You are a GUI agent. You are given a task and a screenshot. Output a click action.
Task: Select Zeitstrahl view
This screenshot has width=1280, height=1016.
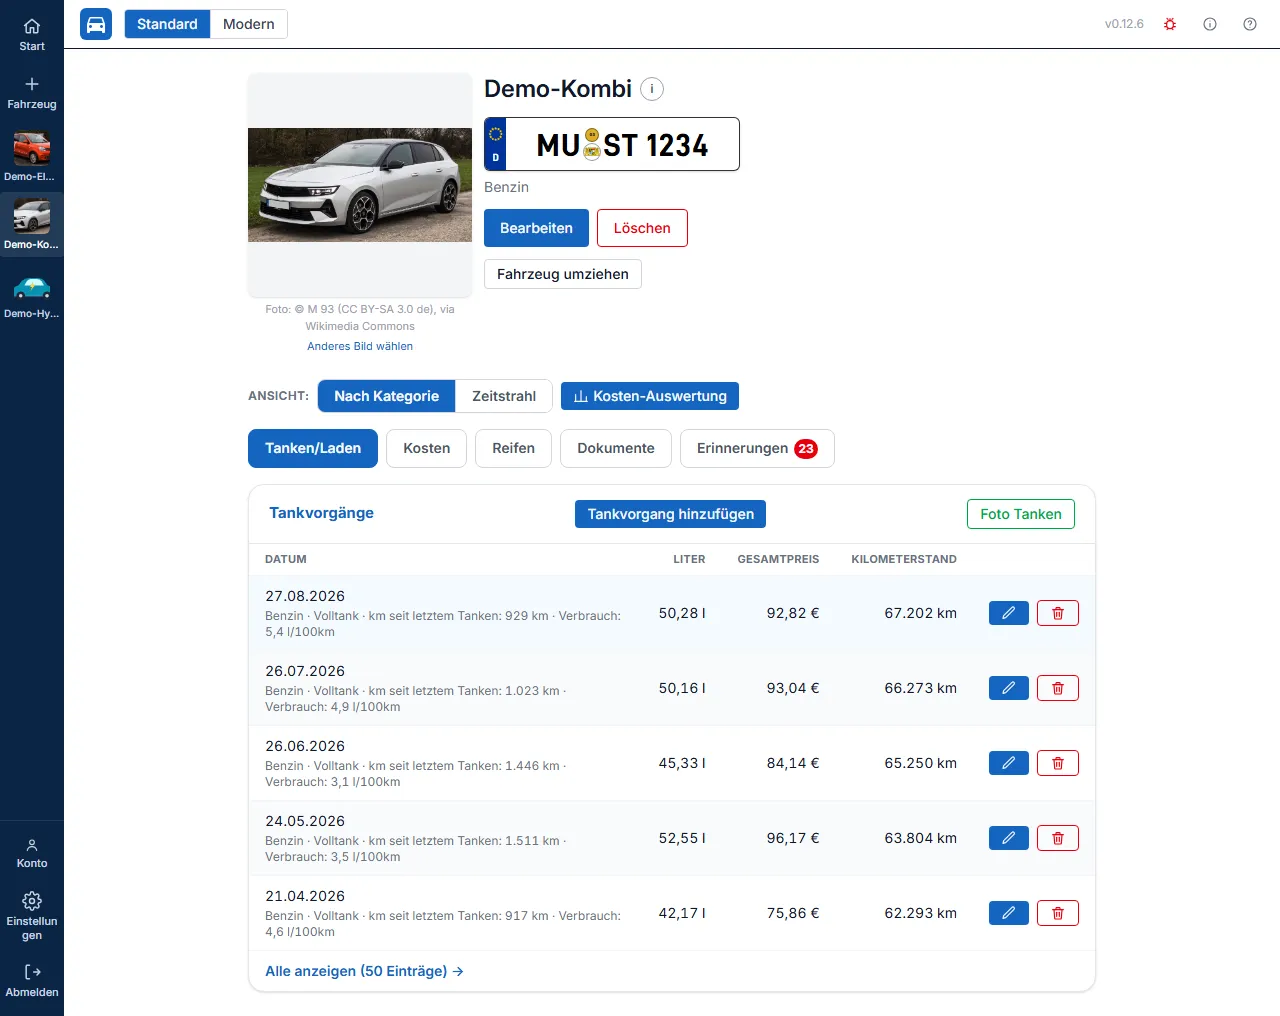tap(504, 396)
